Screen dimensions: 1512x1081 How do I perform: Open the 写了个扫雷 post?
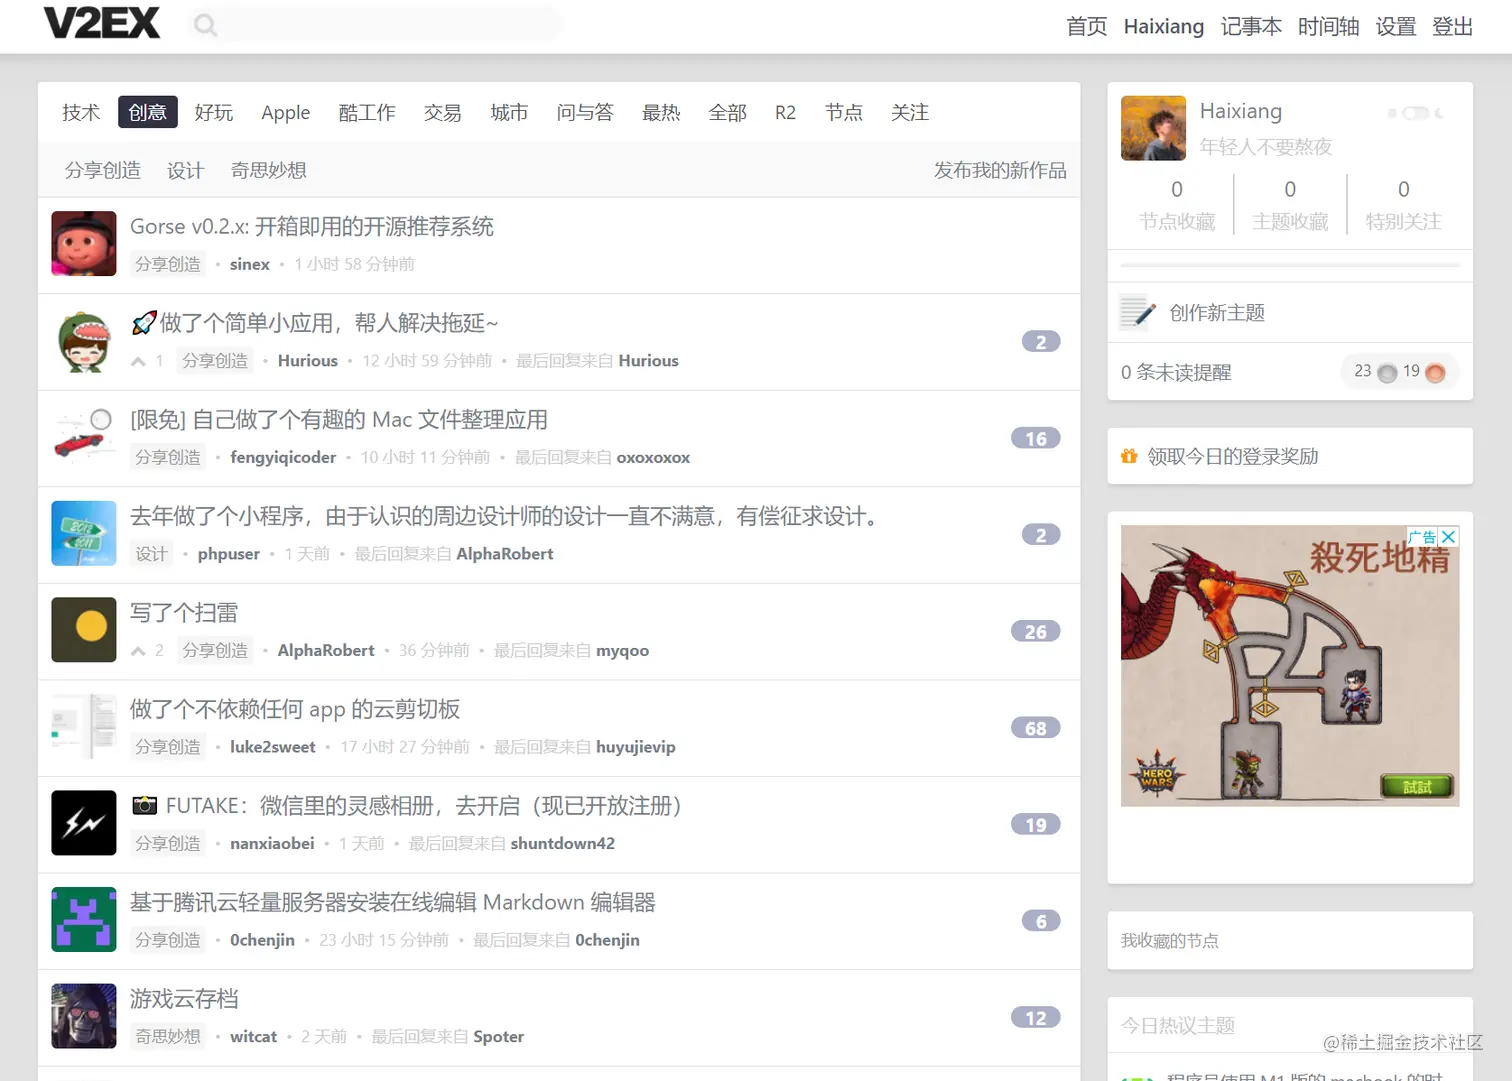pyautogui.click(x=184, y=613)
